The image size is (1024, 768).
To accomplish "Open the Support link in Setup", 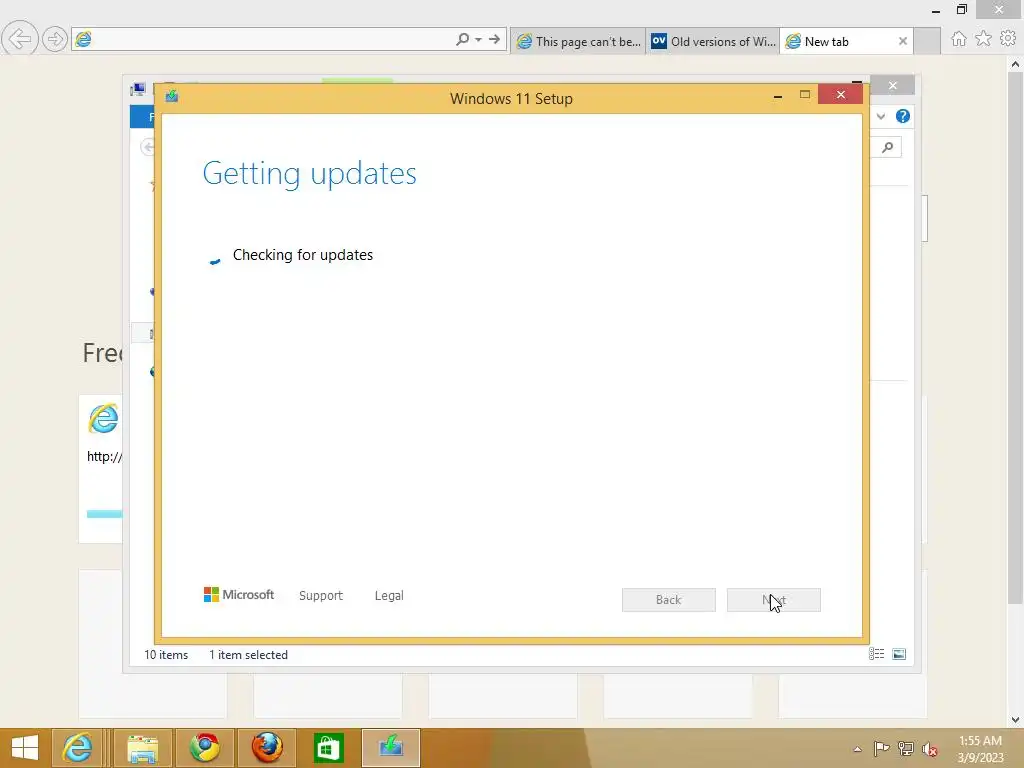I will point(321,596).
